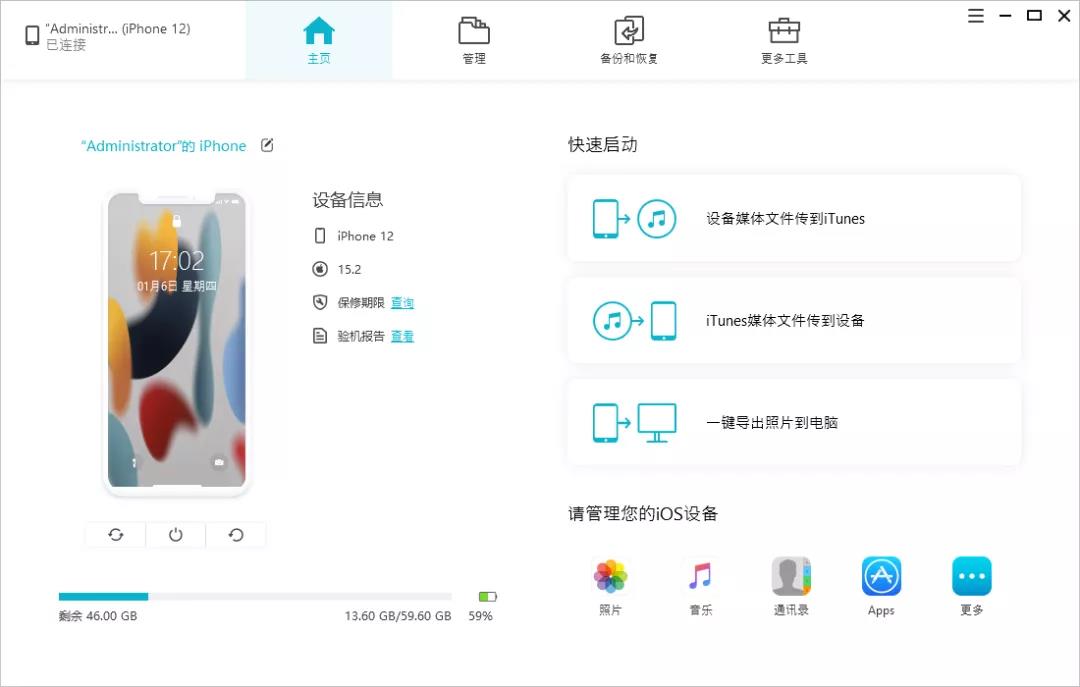Image resolution: width=1080 pixels, height=687 pixels.
Task: Rename the device via pencil icon
Action: click(x=266, y=145)
